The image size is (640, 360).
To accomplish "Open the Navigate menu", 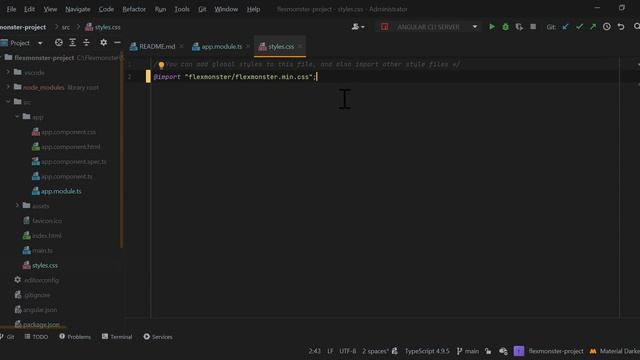I will [x=78, y=9].
